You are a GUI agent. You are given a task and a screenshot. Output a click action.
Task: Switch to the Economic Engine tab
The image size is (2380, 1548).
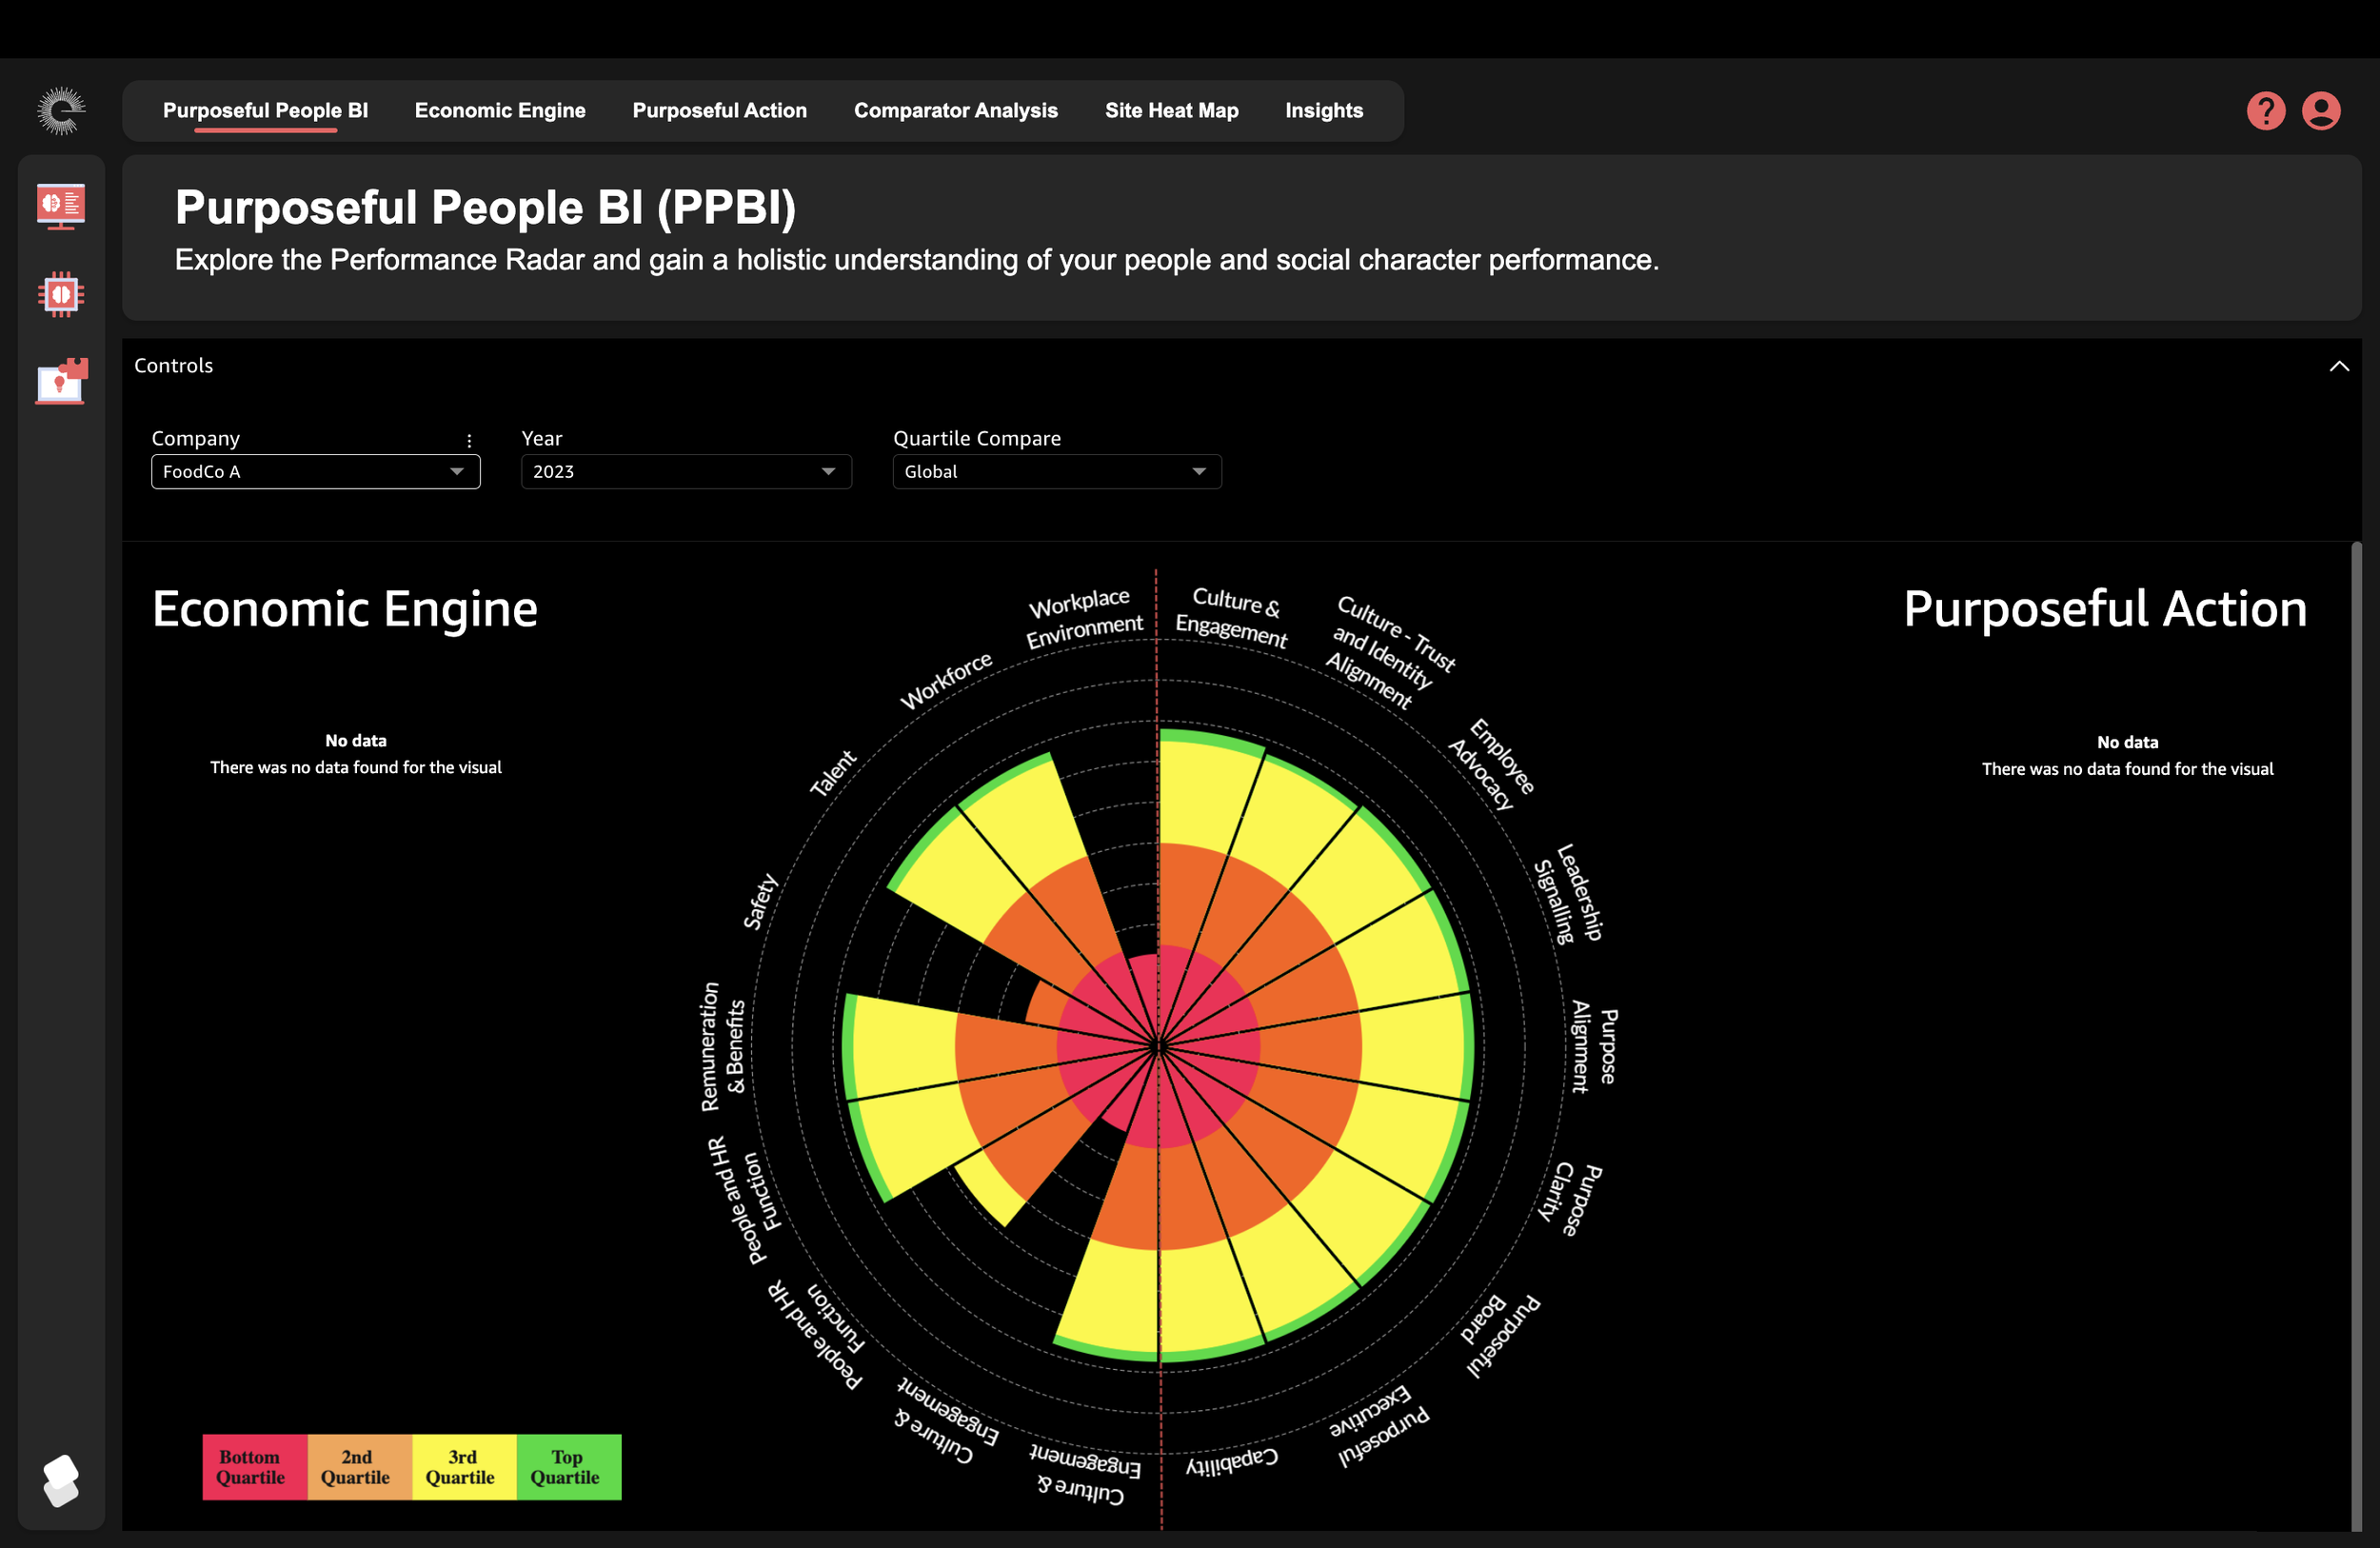pyautogui.click(x=500, y=111)
